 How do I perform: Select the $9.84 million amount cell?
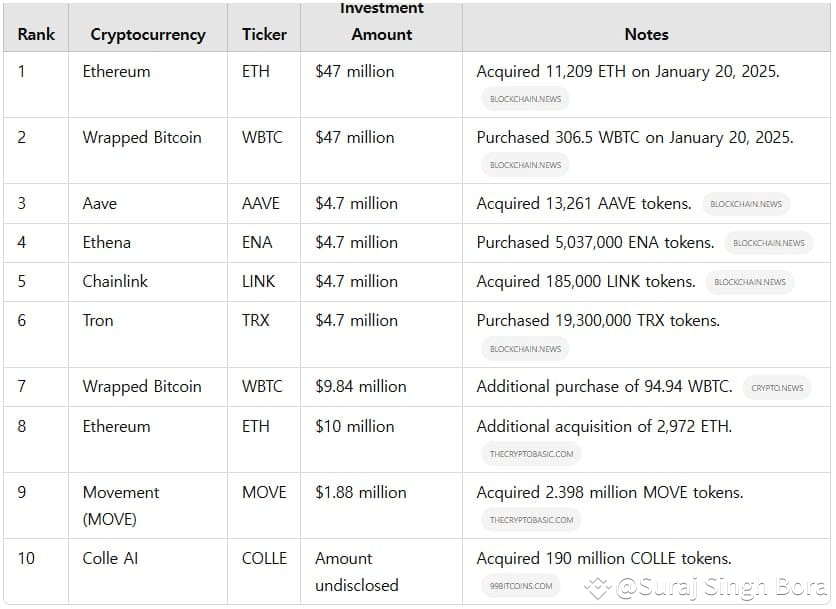click(381, 387)
